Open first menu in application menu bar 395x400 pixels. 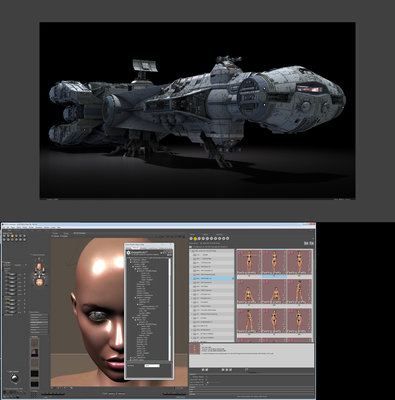5,227
